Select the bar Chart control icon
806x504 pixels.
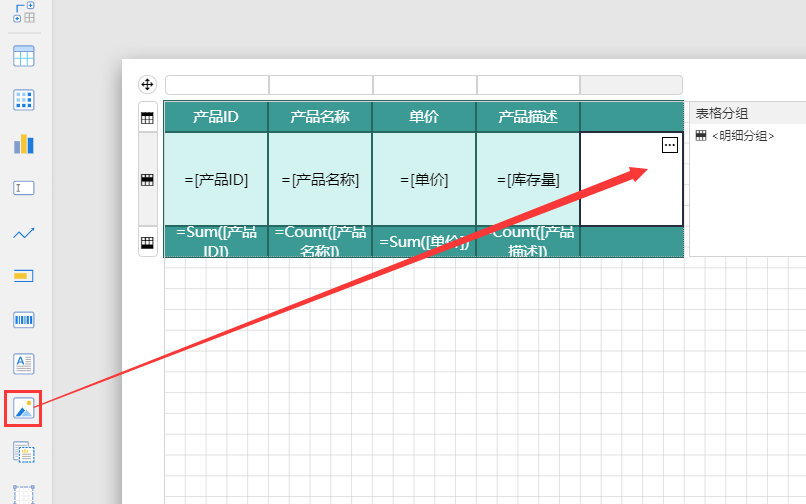click(x=24, y=144)
